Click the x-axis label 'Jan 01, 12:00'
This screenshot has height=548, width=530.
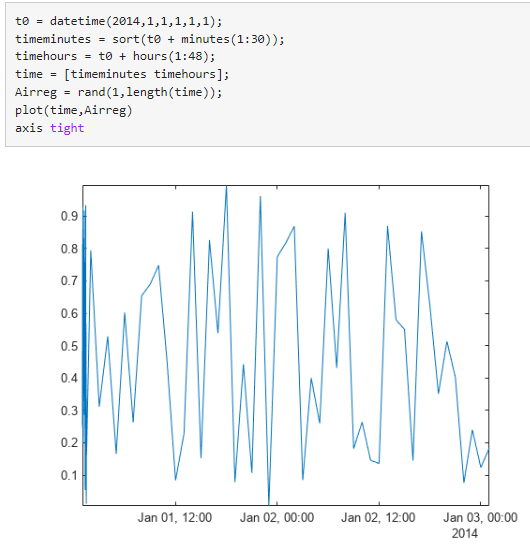tap(175, 518)
